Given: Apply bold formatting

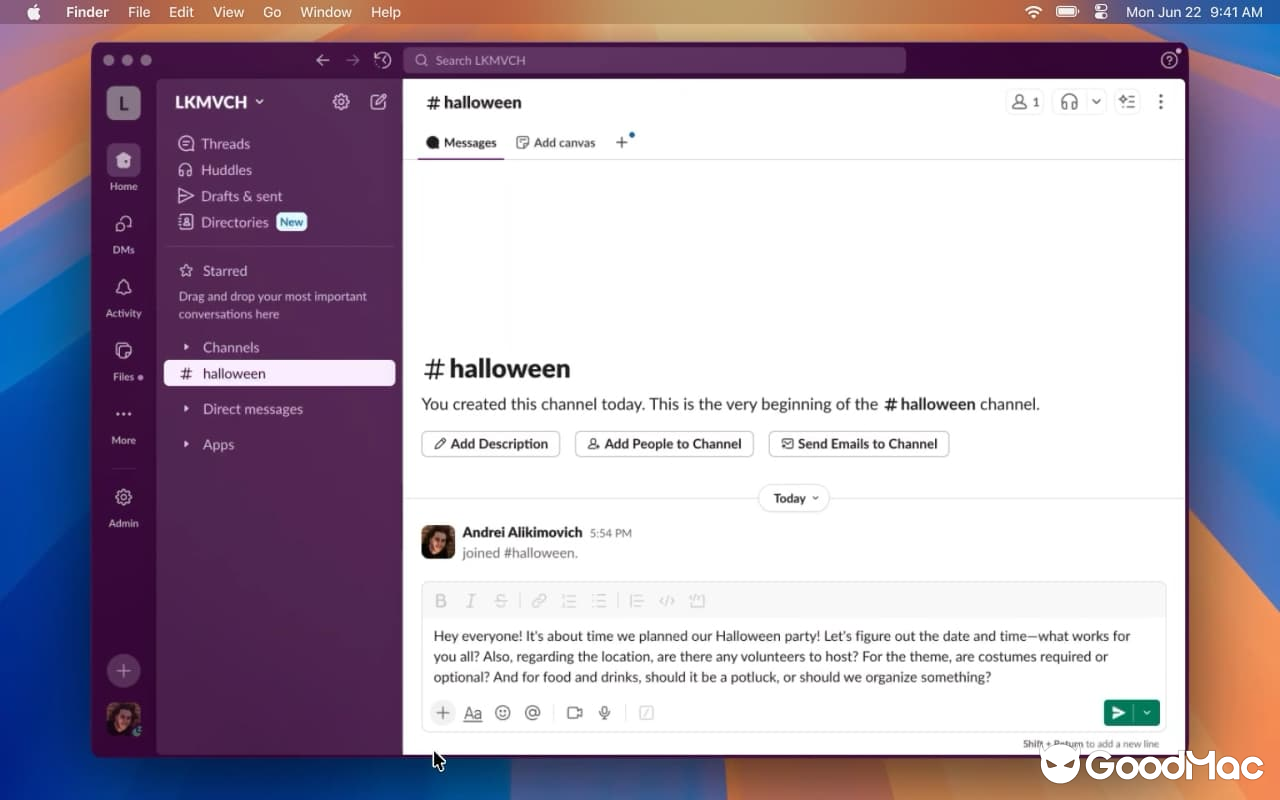Looking at the screenshot, I should [440, 601].
